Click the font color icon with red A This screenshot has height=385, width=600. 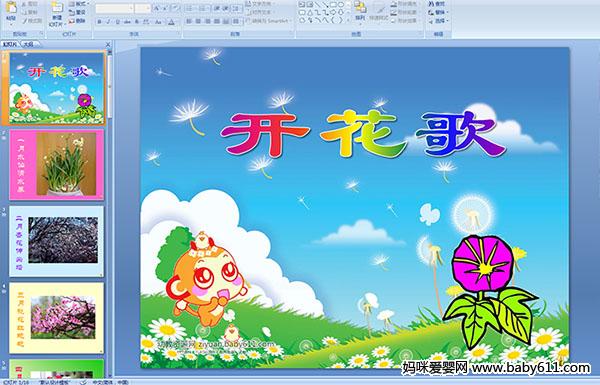click(x=171, y=22)
